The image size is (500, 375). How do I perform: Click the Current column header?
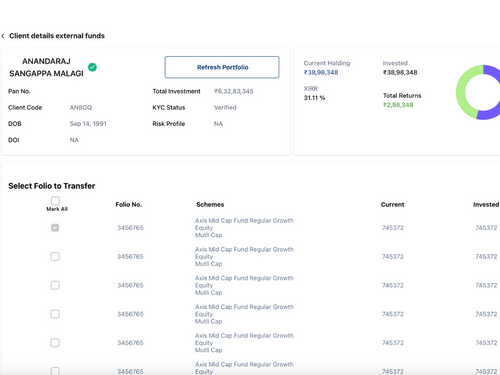click(x=392, y=205)
